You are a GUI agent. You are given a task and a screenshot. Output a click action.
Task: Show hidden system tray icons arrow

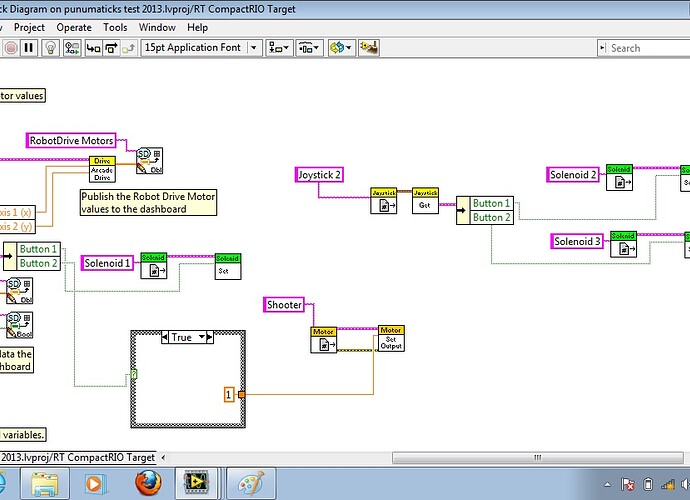pos(608,485)
